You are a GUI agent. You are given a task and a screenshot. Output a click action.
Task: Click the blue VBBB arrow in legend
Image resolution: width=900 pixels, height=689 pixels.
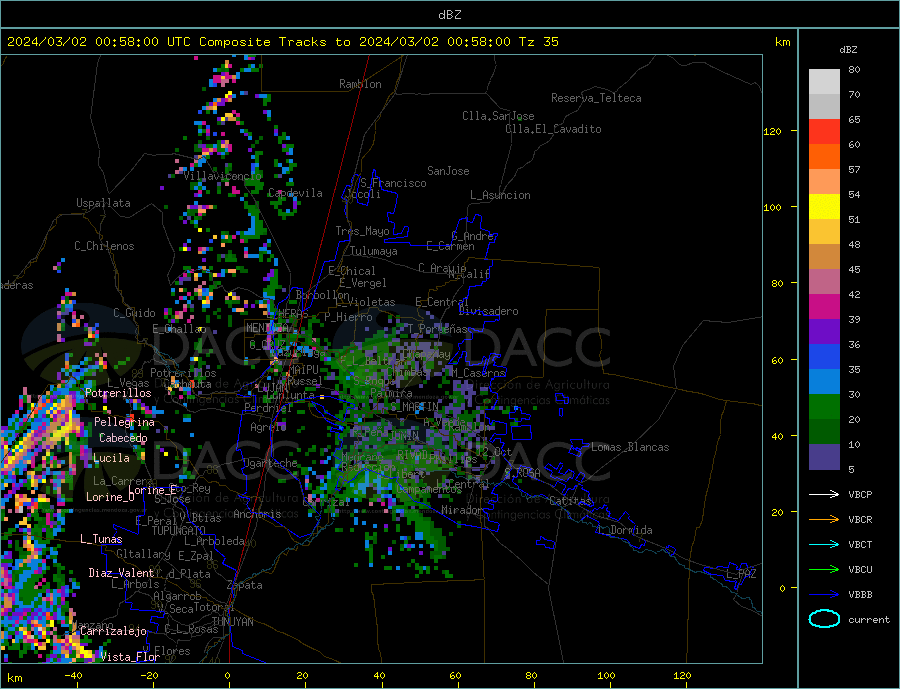tap(824, 594)
